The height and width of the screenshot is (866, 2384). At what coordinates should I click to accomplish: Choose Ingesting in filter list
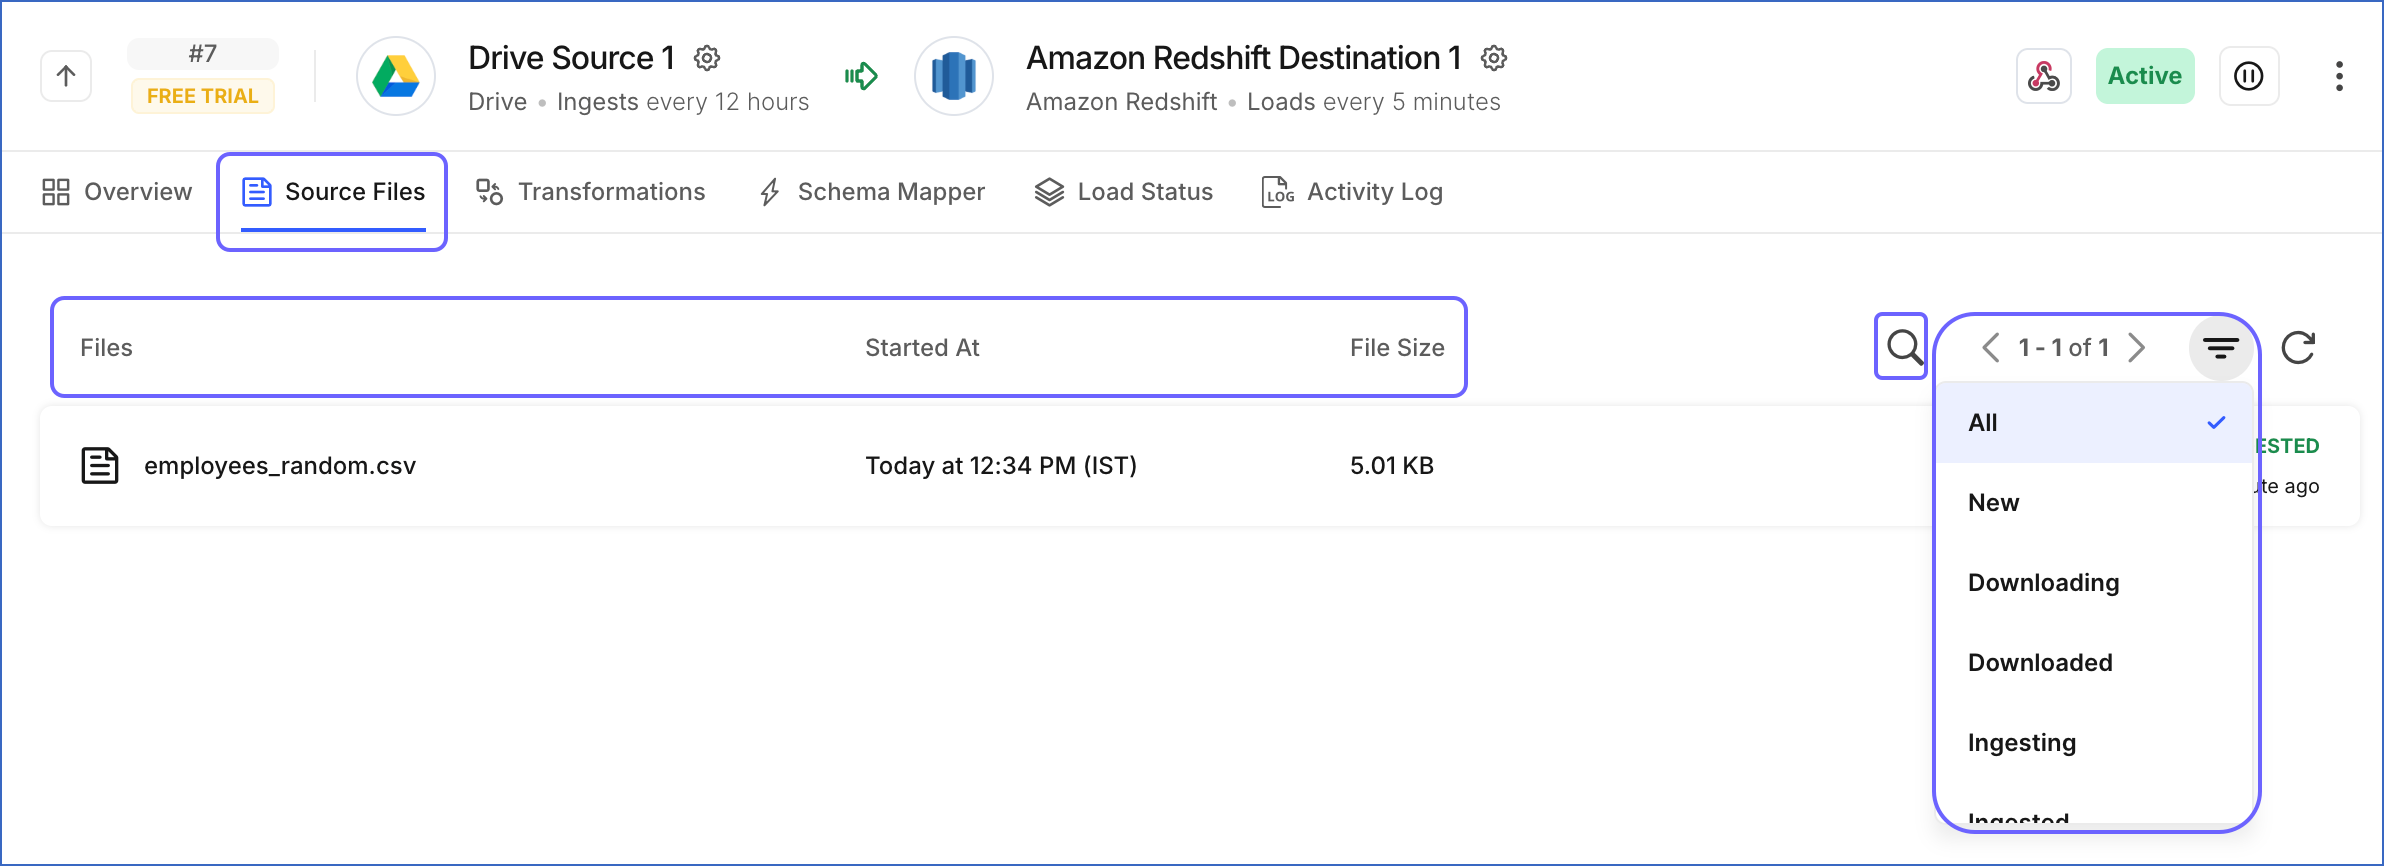coord(2093,743)
